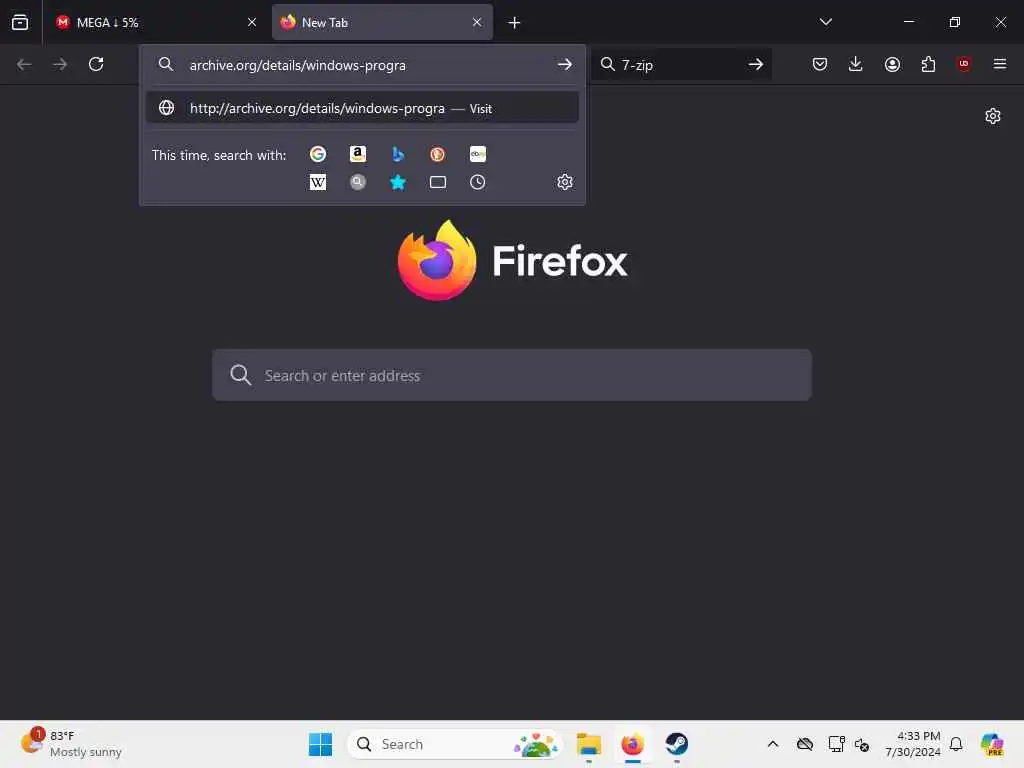Viewport: 1024px width, 768px height.
Task: Open the uBlock Origin extension
Action: click(x=964, y=64)
